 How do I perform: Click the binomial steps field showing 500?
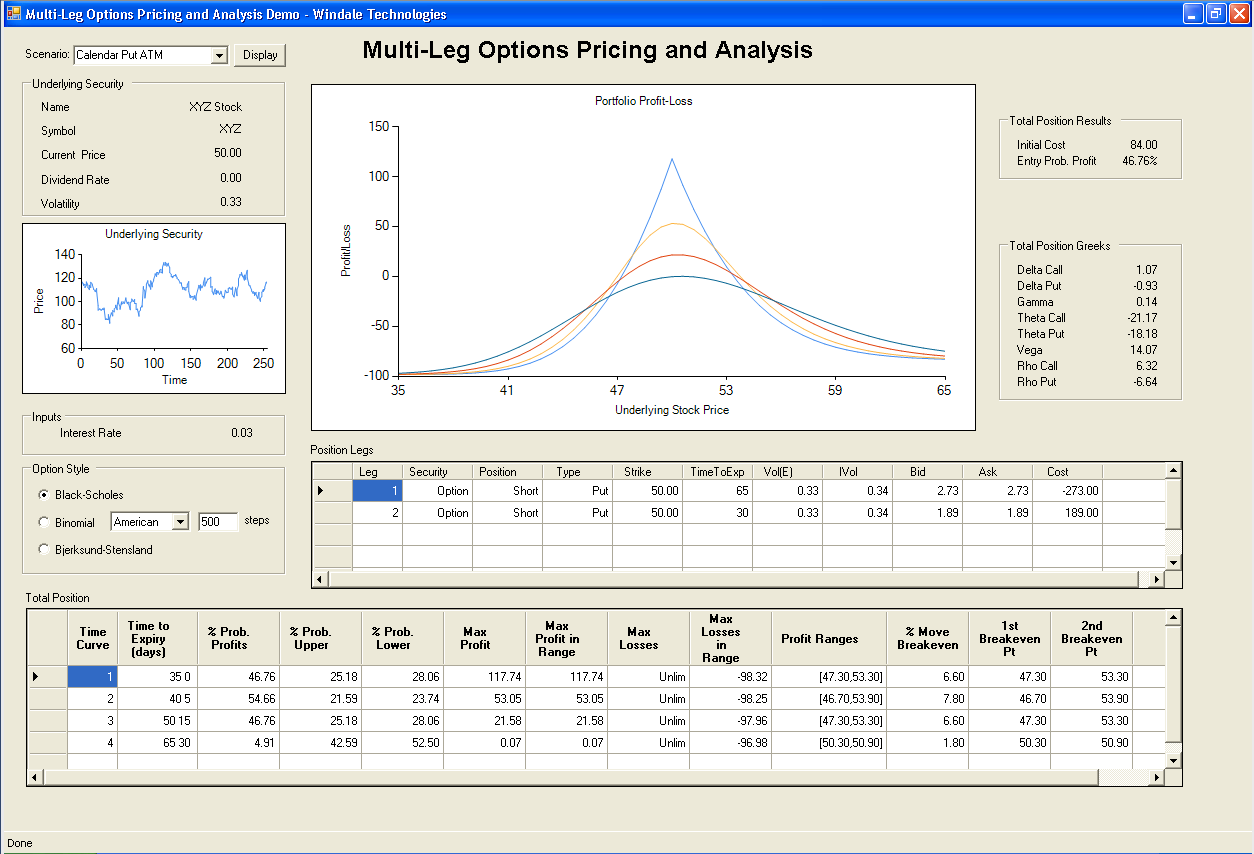[218, 522]
